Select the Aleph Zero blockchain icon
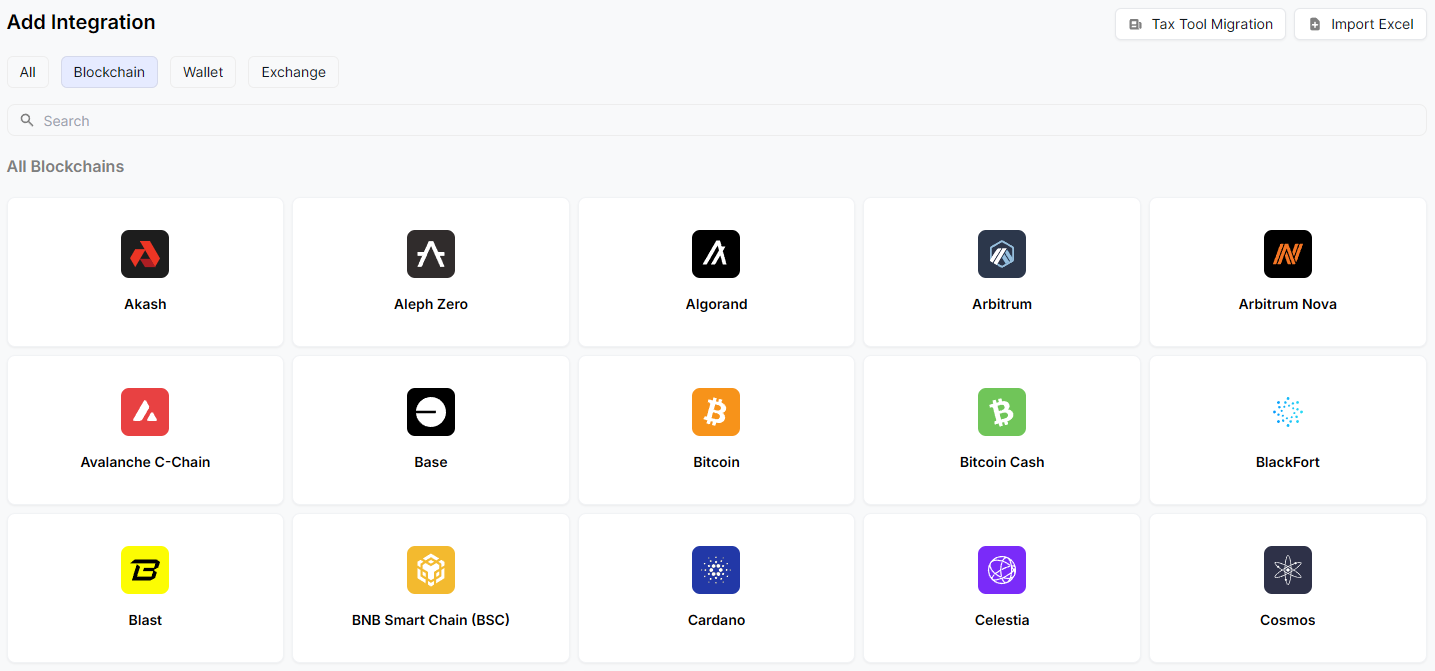Screen dimensions: 1435x671 coord(431,272)
